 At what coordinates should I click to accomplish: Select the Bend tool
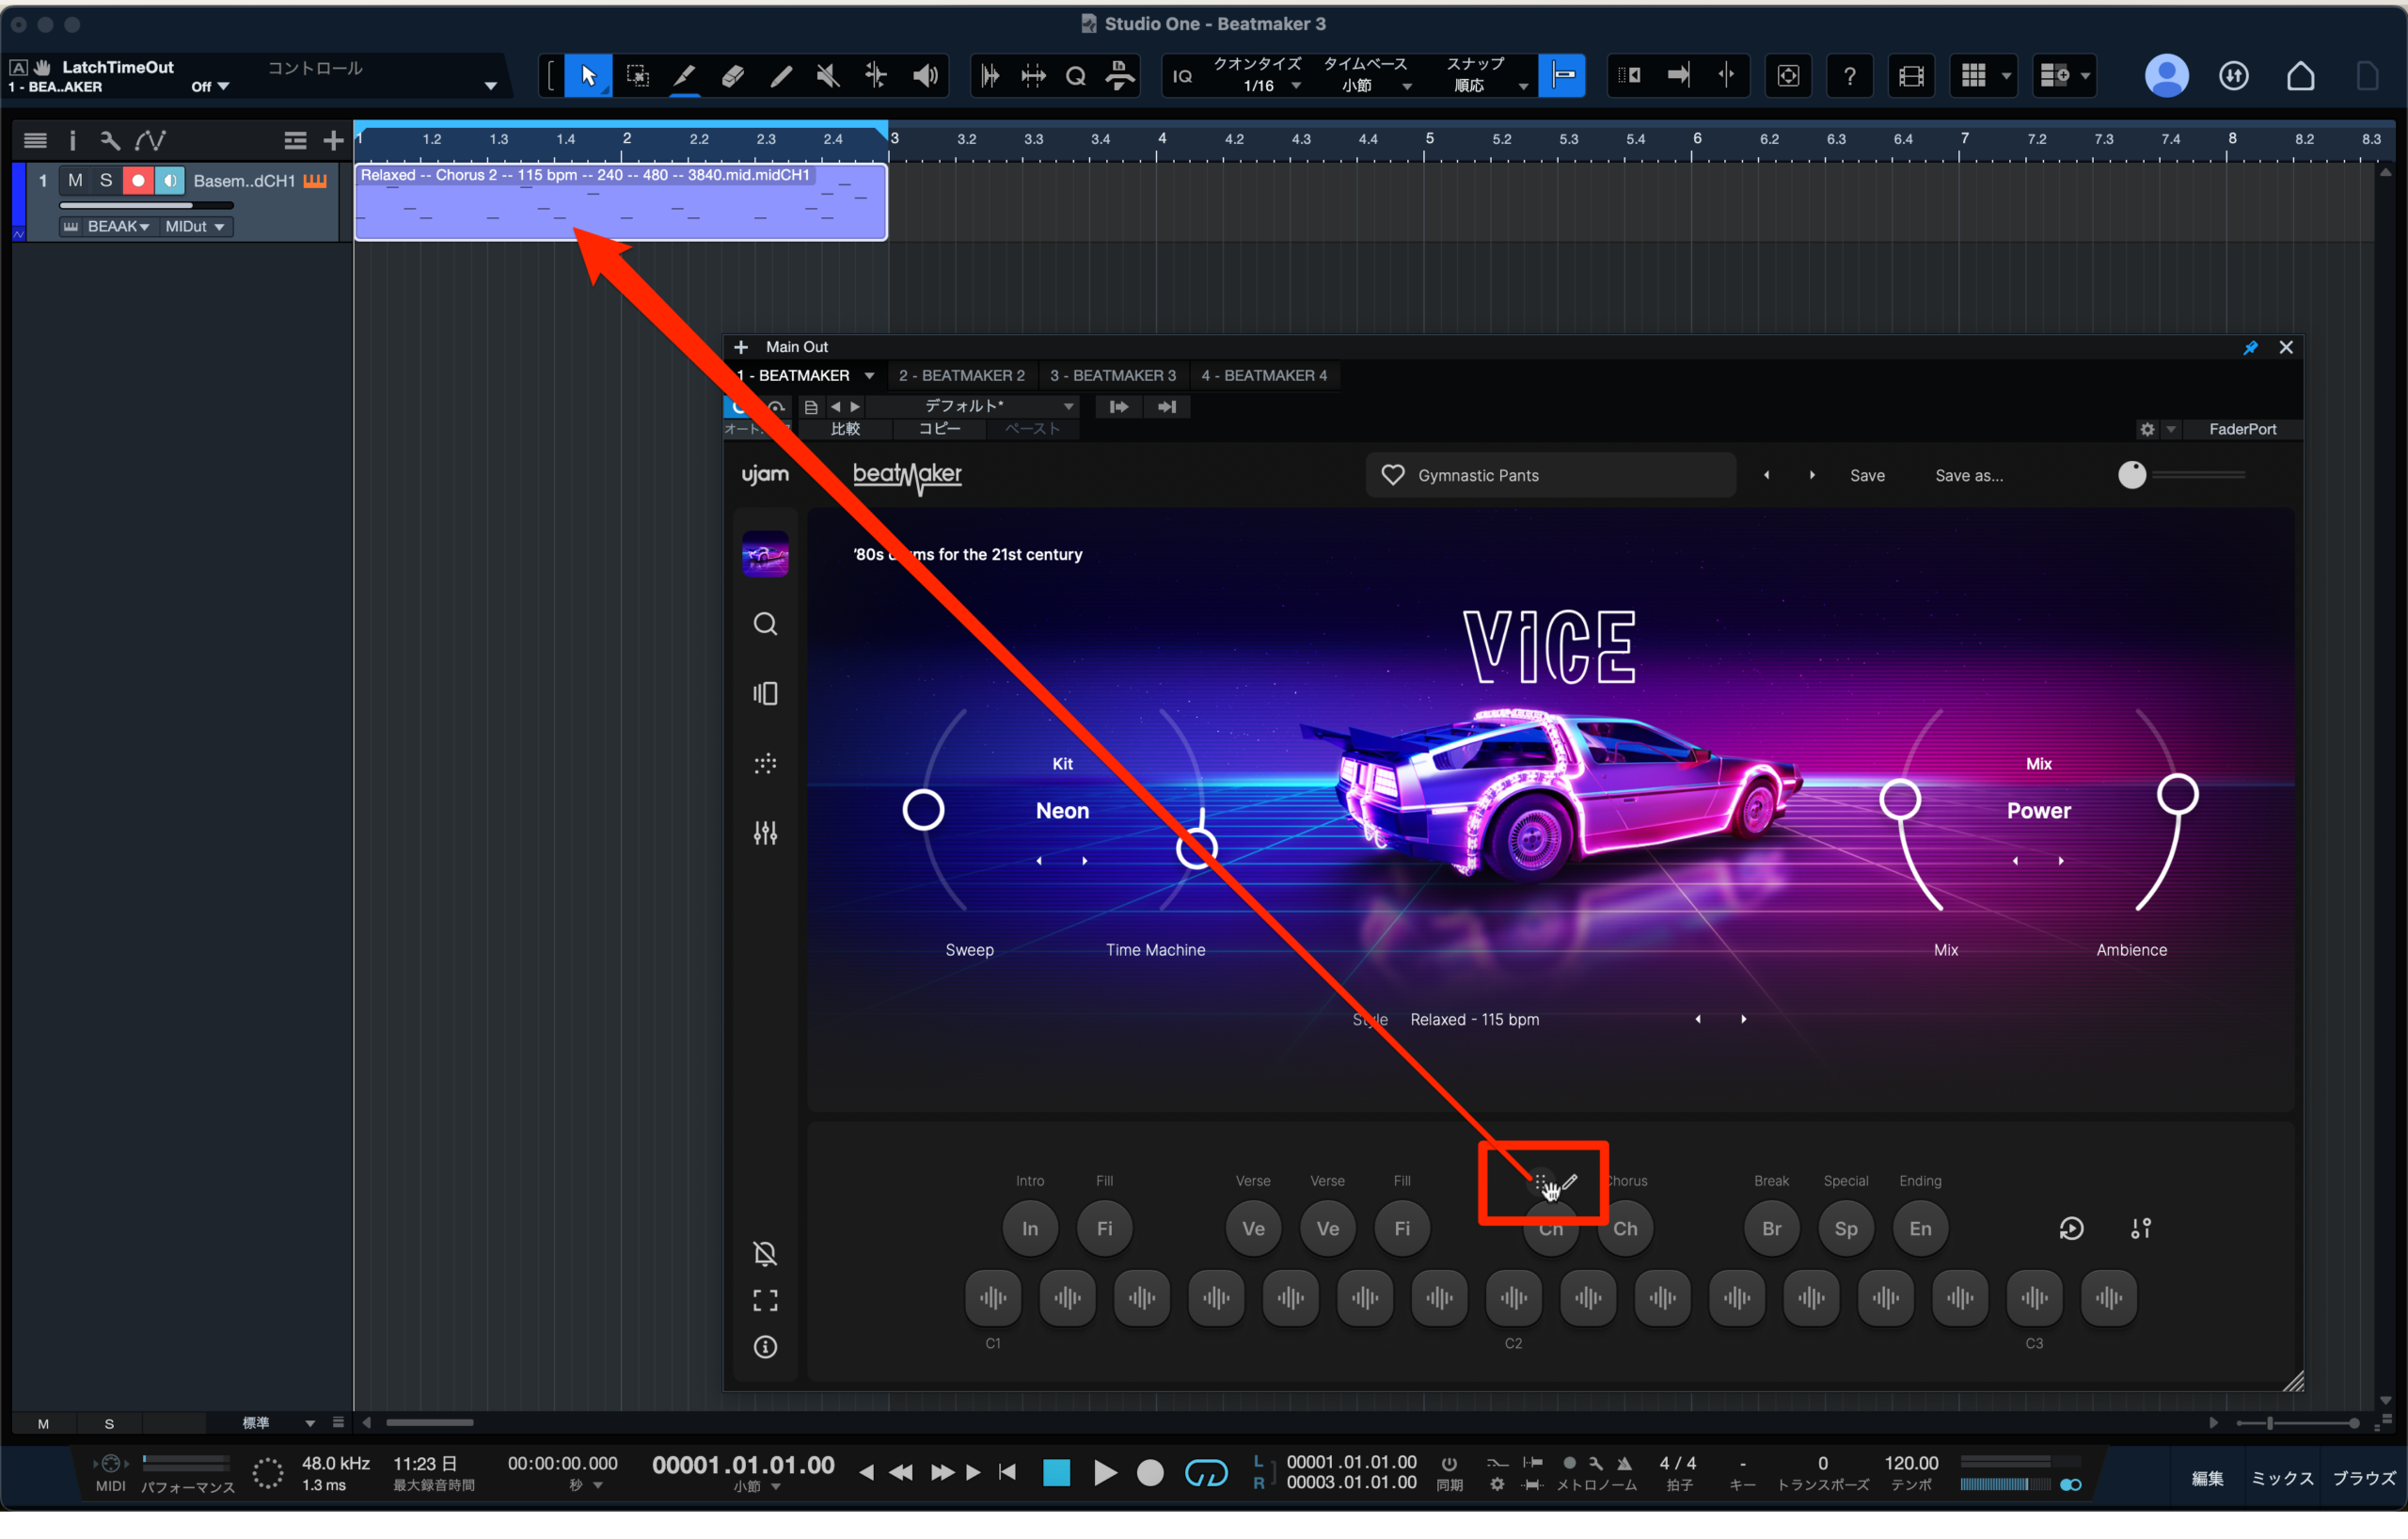[875, 76]
